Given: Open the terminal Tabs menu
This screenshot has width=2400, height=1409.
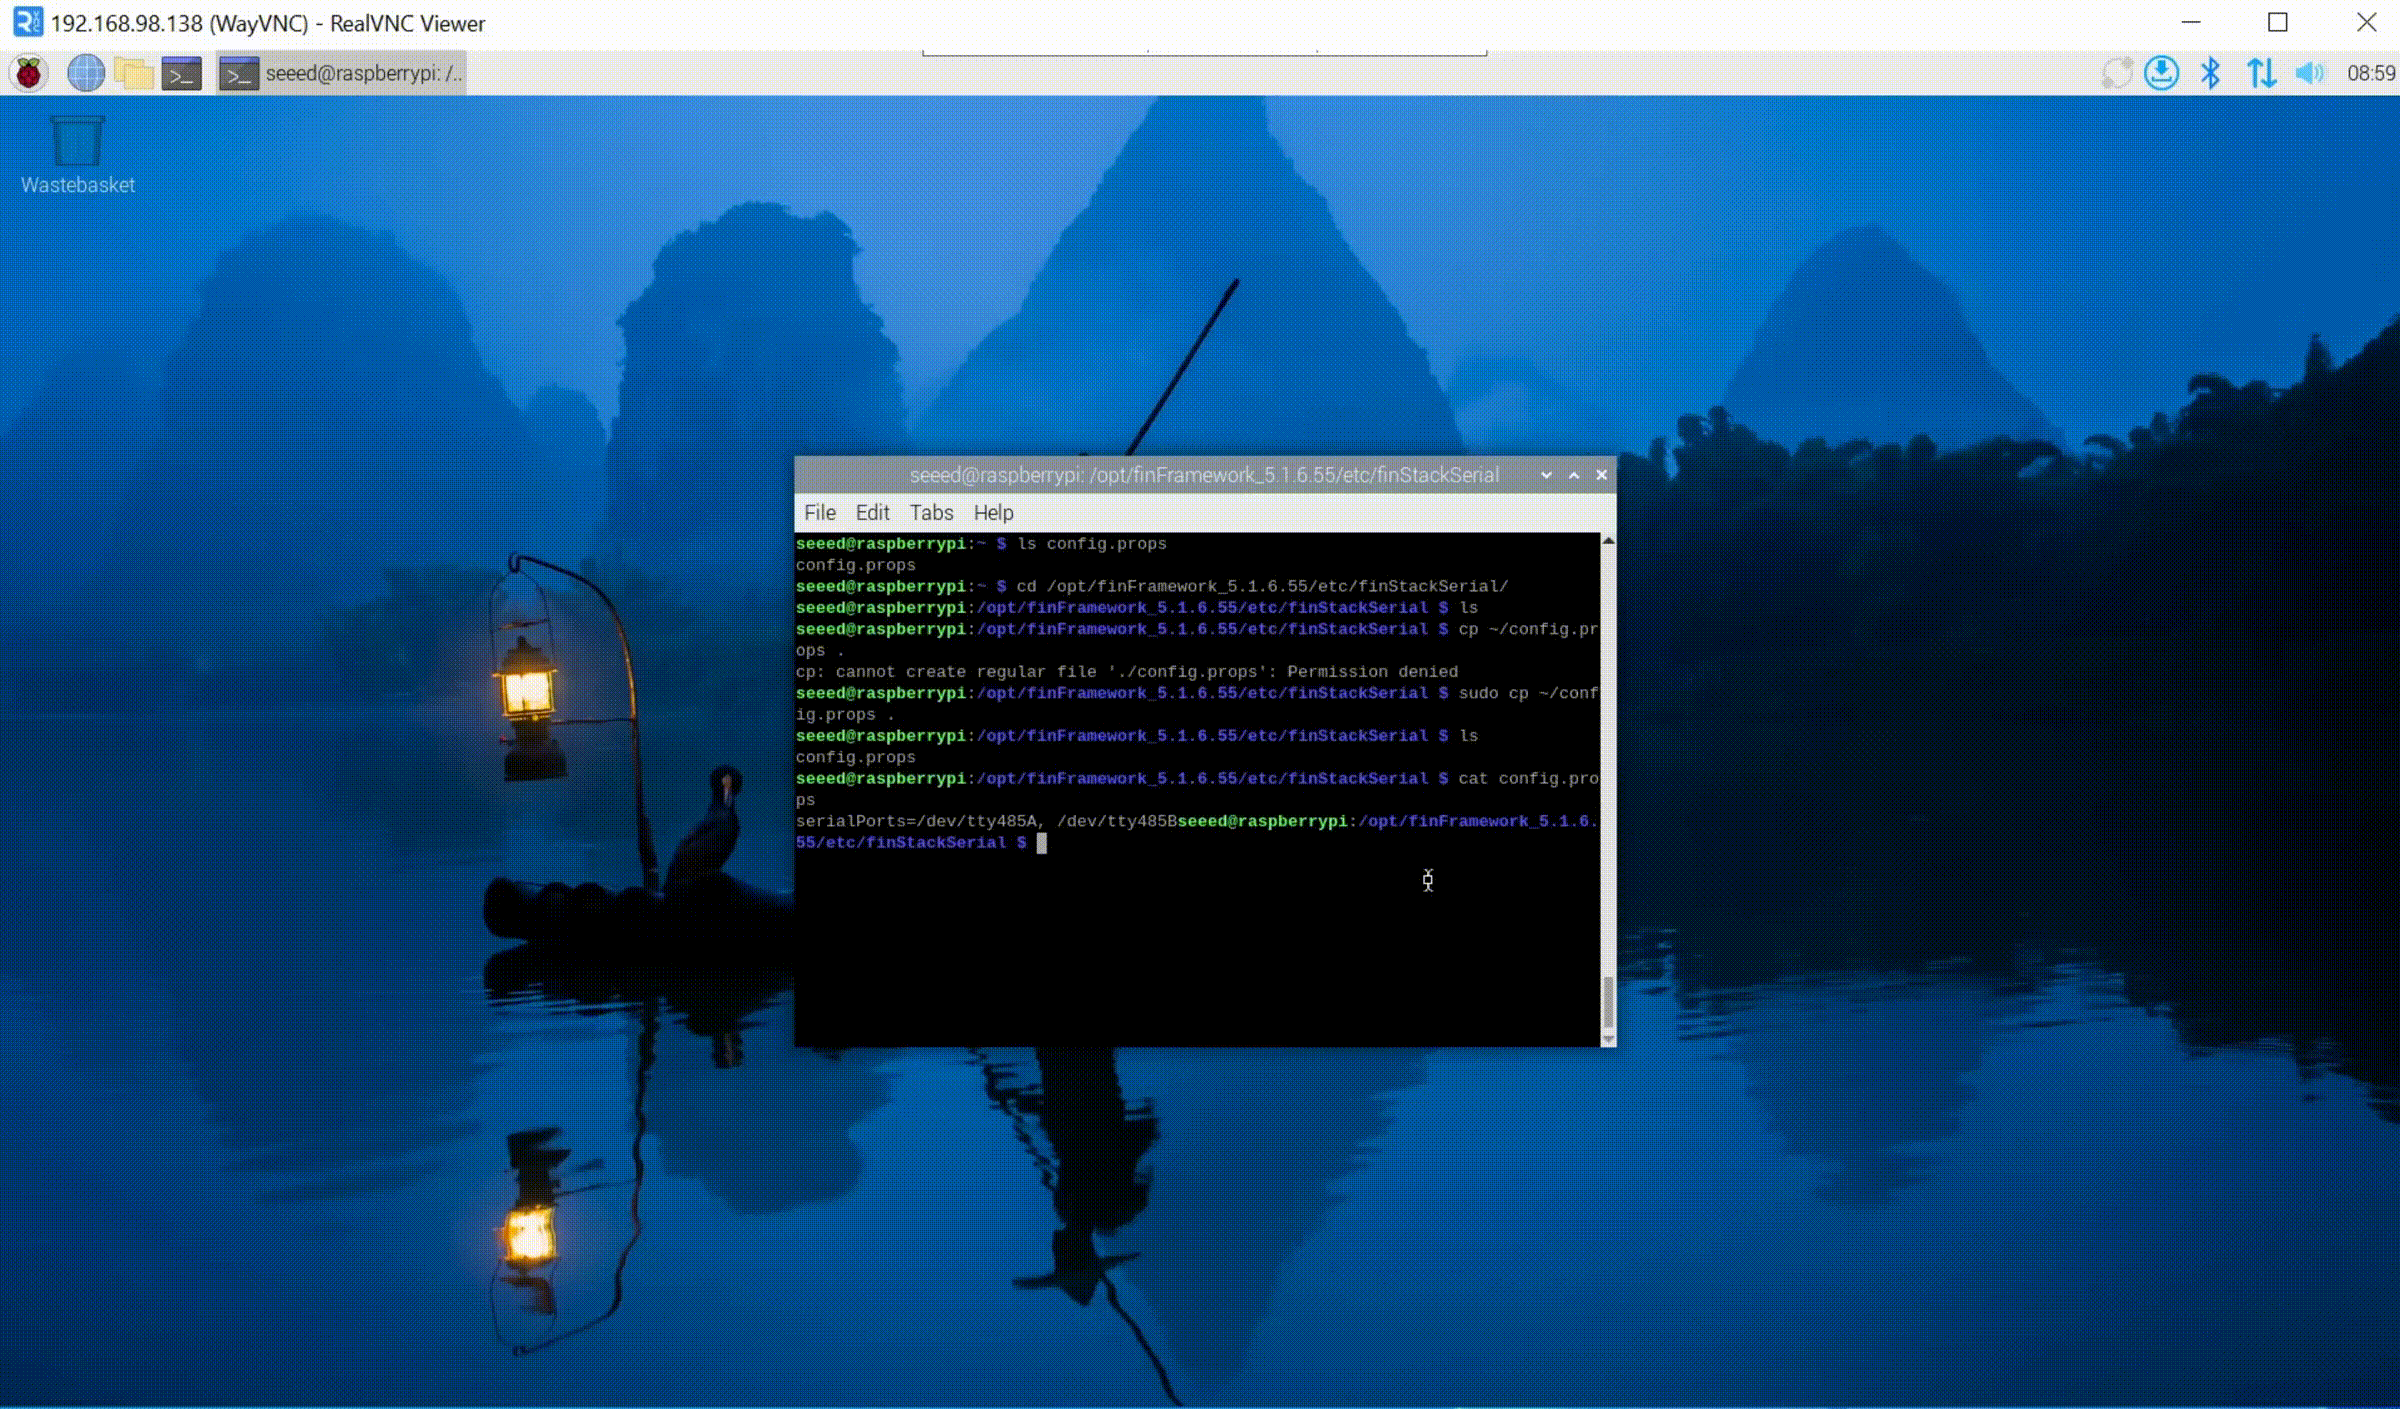Looking at the screenshot, I should tap(931, 512).
